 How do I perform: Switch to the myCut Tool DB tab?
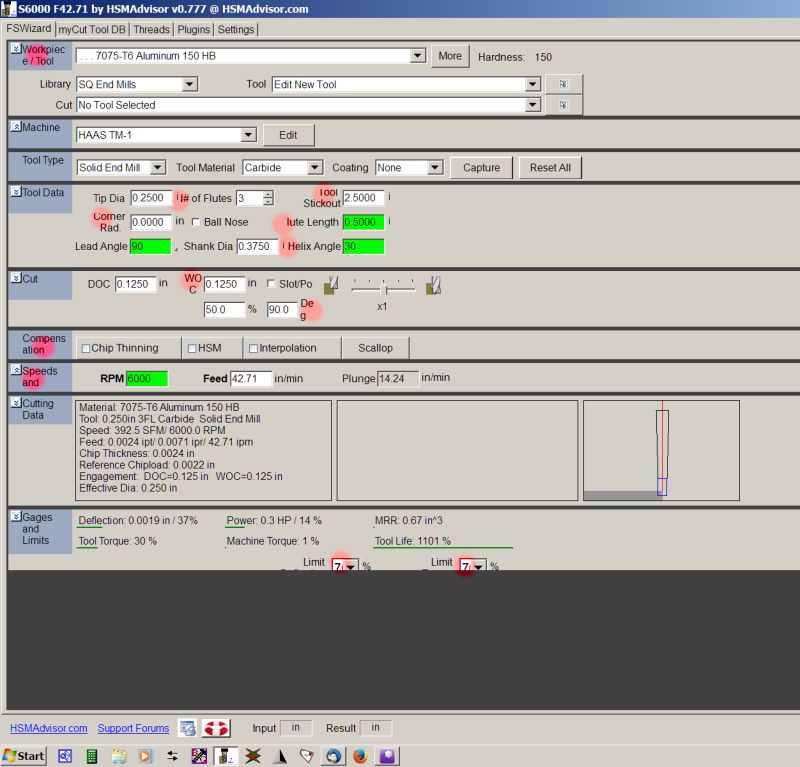pyautogui.click(x=92, y=30)
